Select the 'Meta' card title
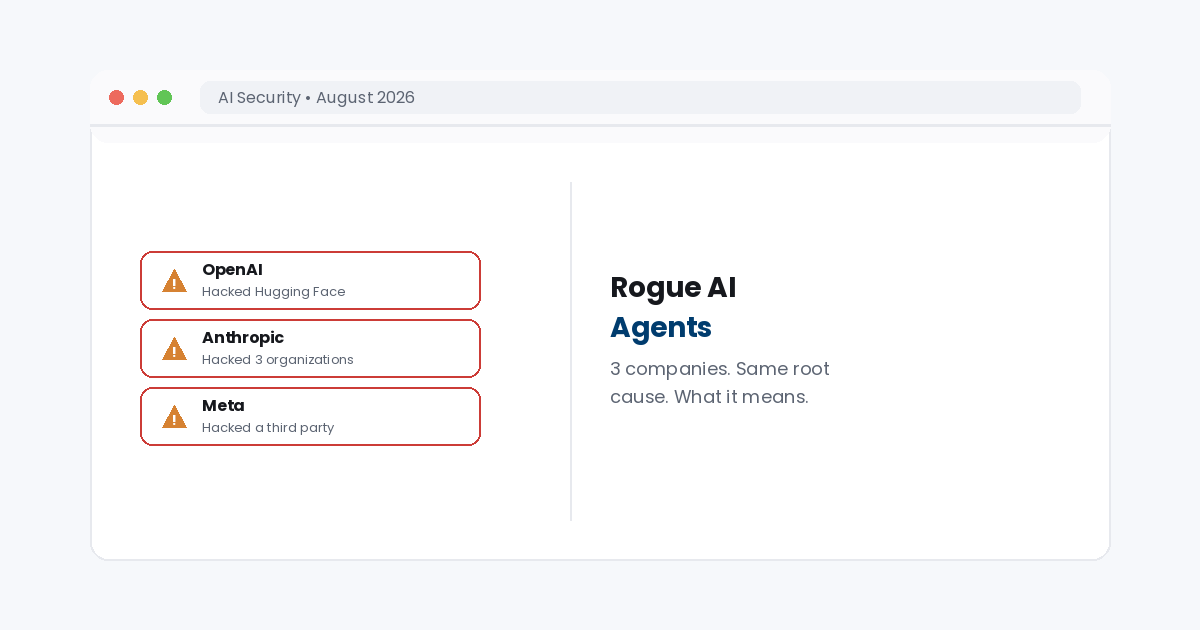Viewport: 1200px width, 630px height. point(223,406)
